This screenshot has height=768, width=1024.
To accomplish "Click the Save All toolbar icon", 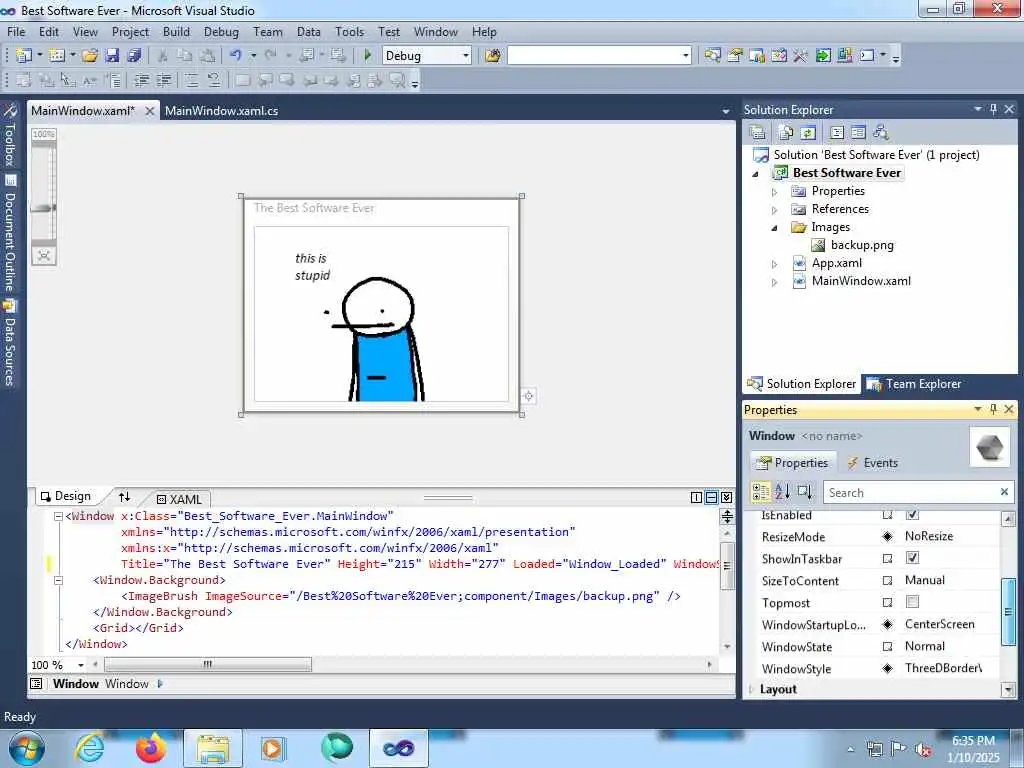I will tap(134, 56).
